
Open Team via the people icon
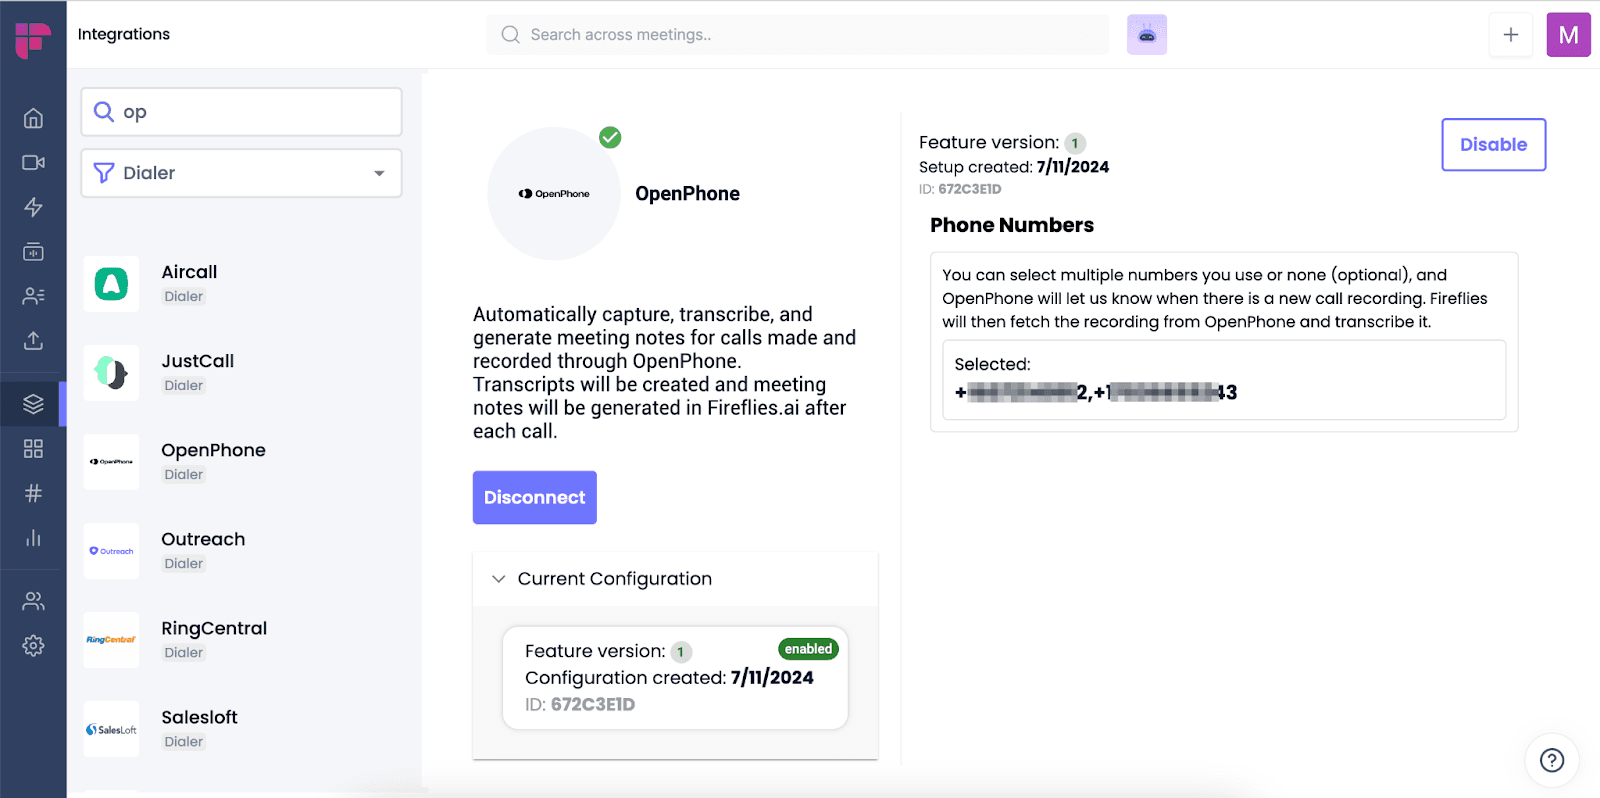tap(33, 601)
